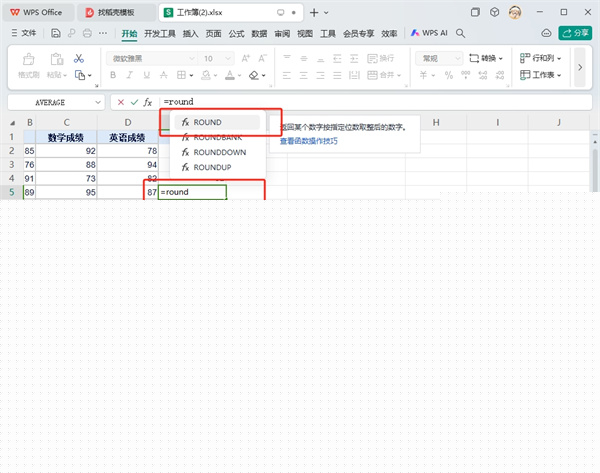Click the decrease decimal places icon
Viewport: 600px width, 473px height.
[500, 75]
